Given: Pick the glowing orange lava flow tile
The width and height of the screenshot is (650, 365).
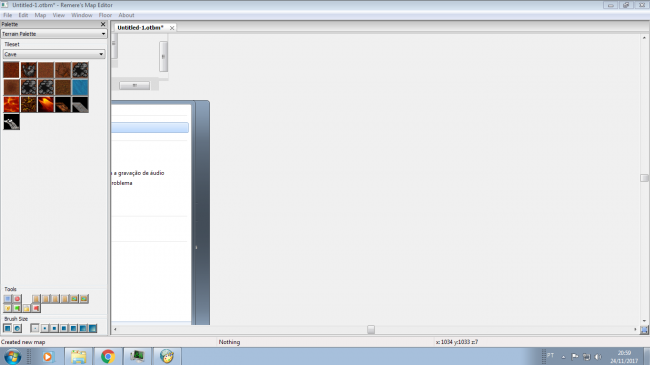Looking at the screenshot, I should coord(46,105).
